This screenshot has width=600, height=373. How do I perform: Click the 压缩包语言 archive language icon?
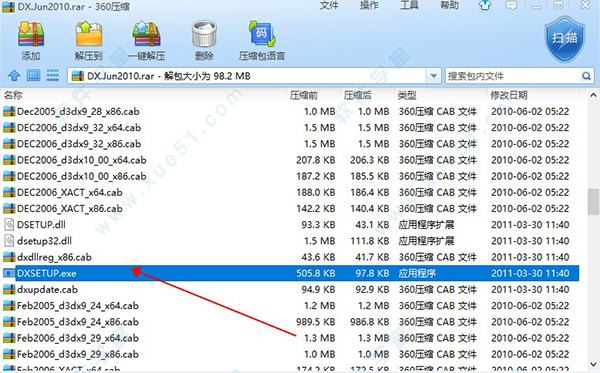tap(262, 34)
